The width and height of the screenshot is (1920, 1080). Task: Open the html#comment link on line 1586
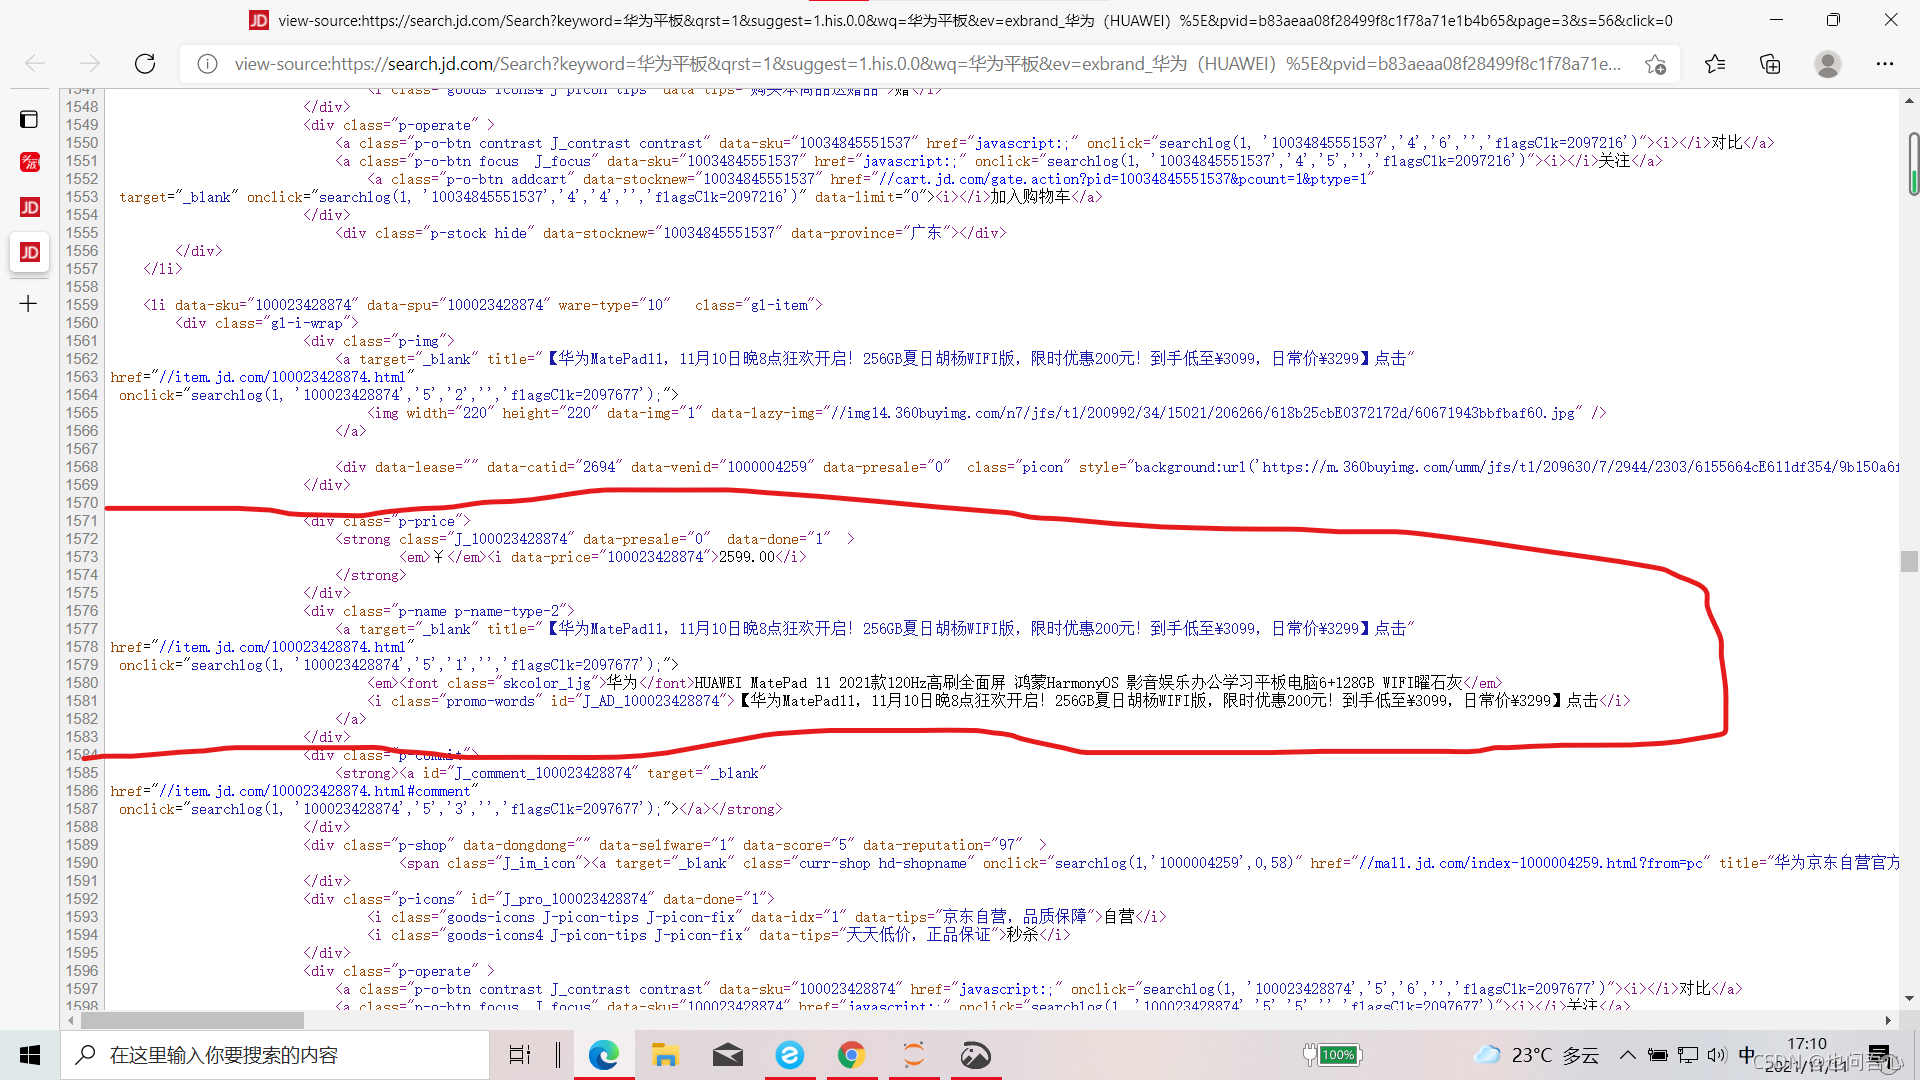click(x=314, y=791)
